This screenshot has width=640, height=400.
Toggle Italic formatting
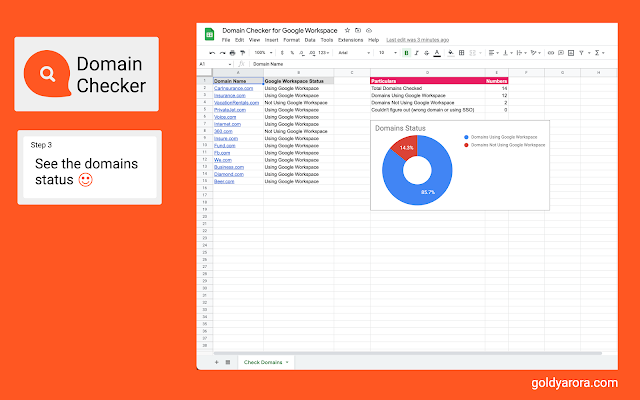coord(416,53)
